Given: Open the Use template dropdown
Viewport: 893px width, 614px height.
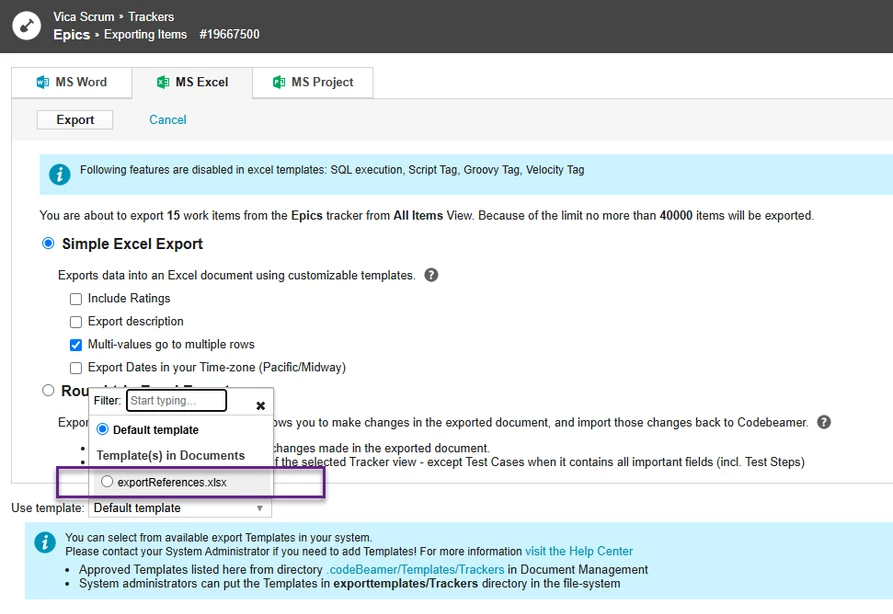Looking at the screenshot, I should point(180,508).
